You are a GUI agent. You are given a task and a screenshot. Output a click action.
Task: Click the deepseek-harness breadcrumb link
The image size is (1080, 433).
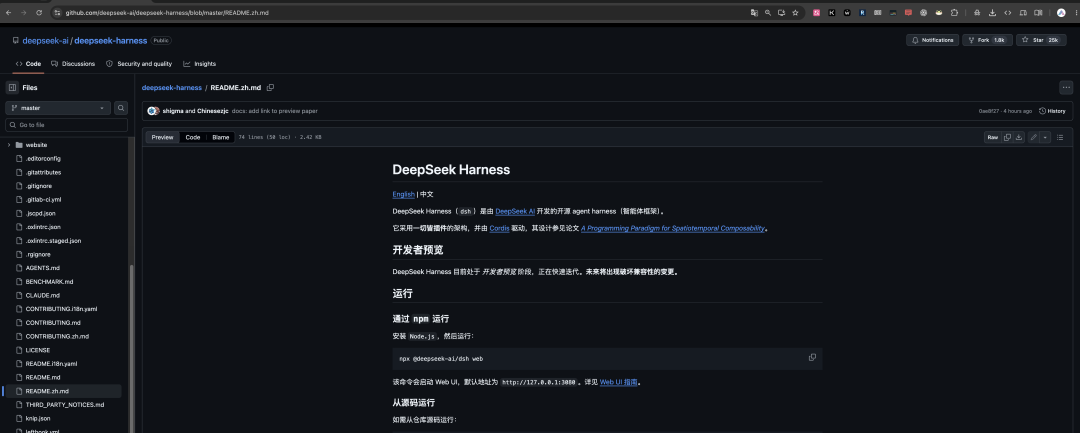pos(172,87)
